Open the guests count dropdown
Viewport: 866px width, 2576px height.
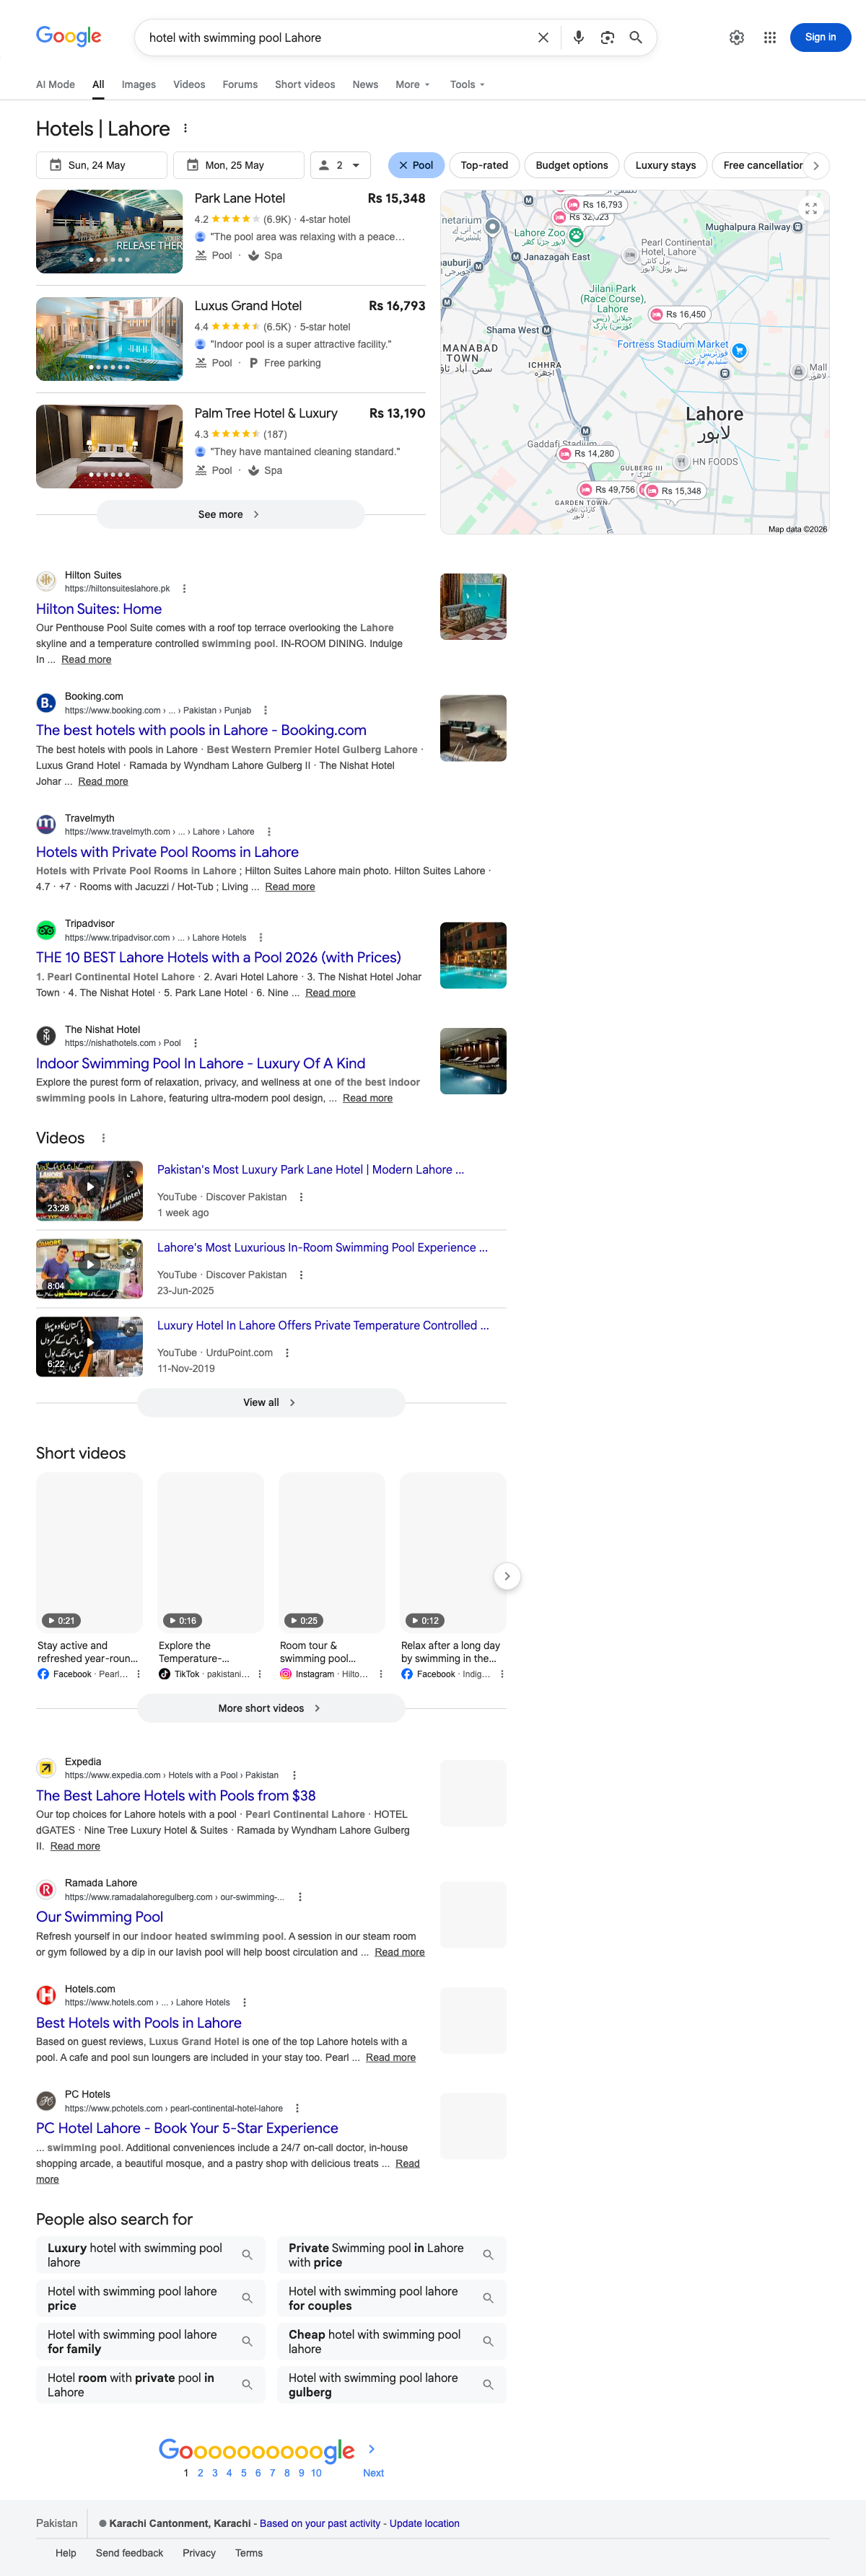click(341, 166)
